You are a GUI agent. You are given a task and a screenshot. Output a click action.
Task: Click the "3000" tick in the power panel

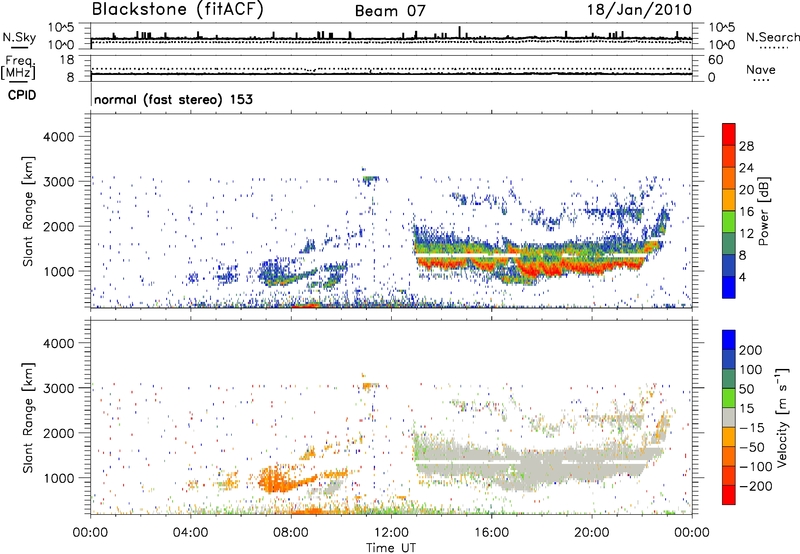click(x=59, y=182)
